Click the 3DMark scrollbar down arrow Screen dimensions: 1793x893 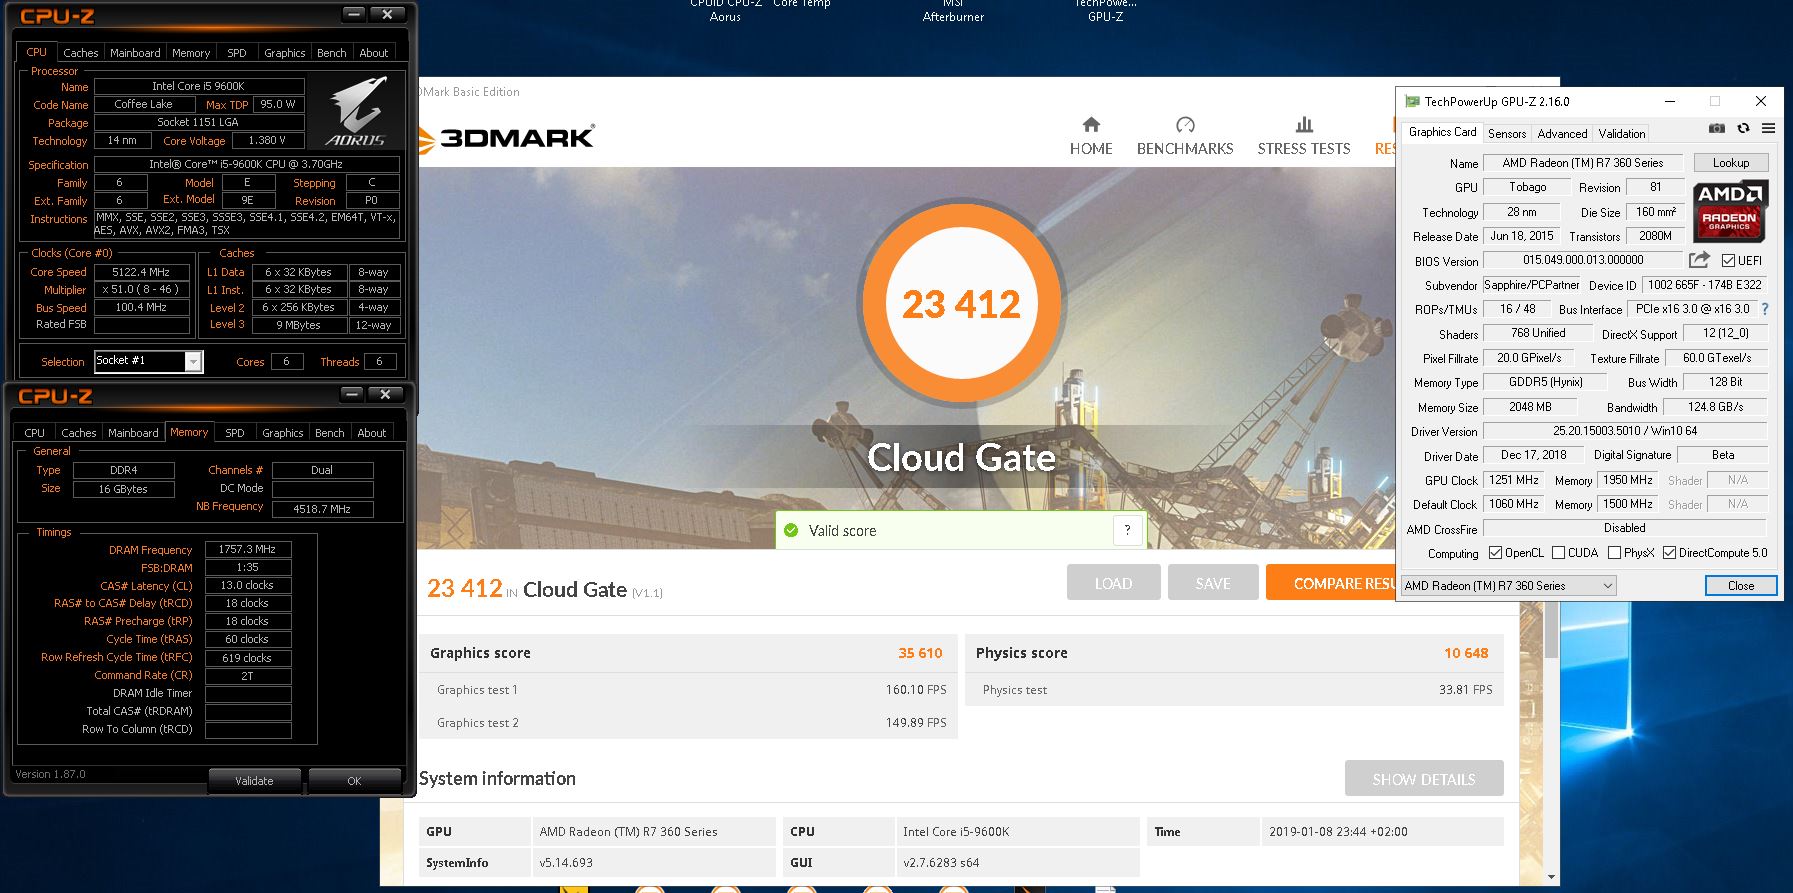(x=1551, y=877)
